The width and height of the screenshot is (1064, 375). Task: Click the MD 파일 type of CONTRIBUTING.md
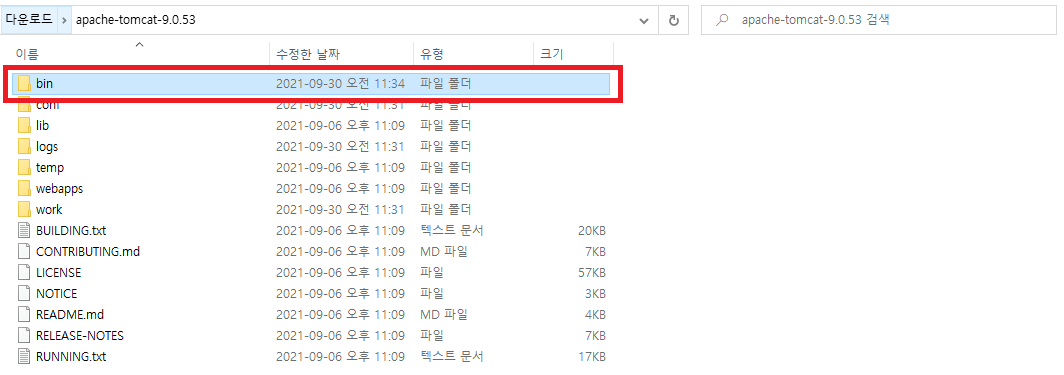point(444,252)
